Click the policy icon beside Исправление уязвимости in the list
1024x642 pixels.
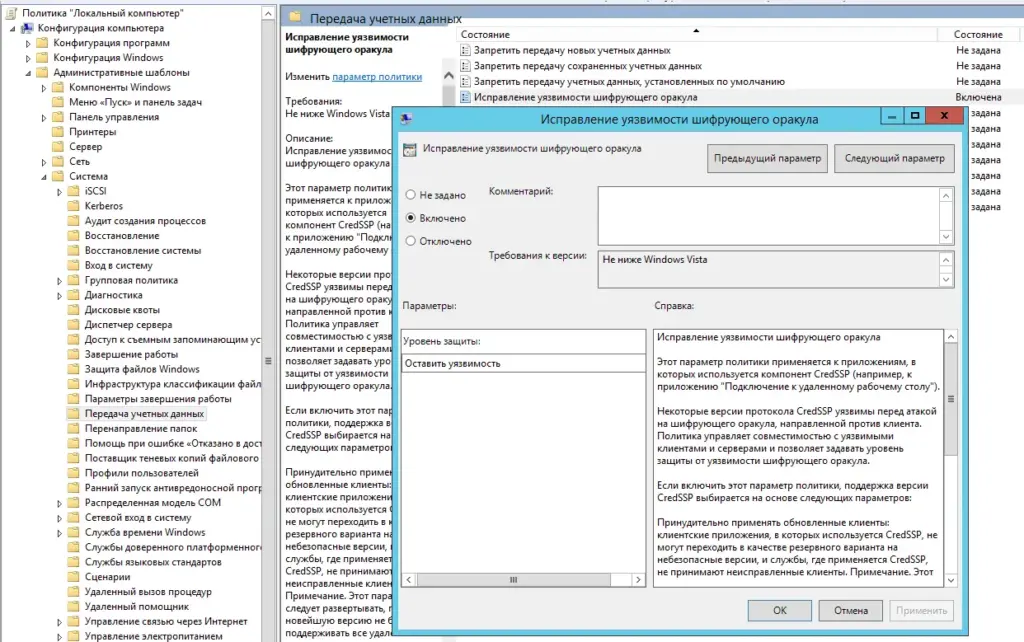click(465, 97)
